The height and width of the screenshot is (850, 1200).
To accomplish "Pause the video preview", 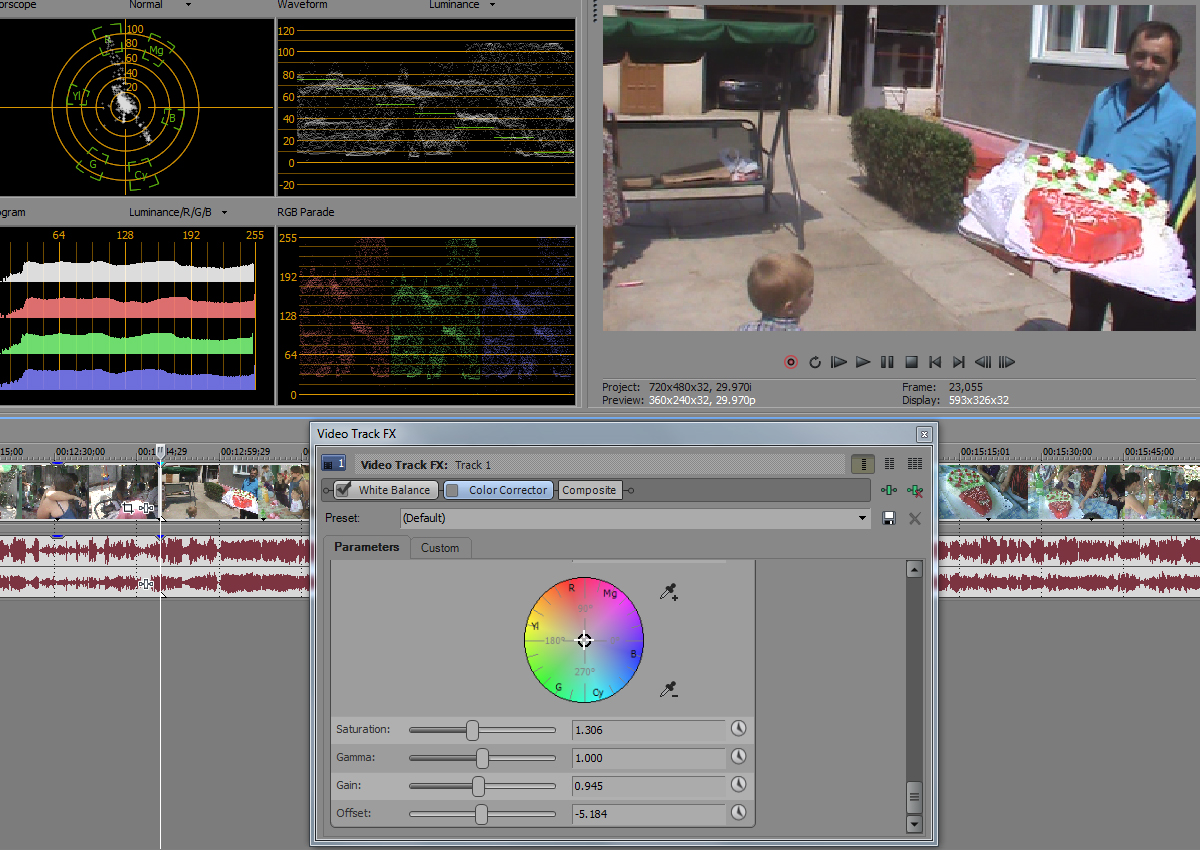I will (x=887, y=362).
